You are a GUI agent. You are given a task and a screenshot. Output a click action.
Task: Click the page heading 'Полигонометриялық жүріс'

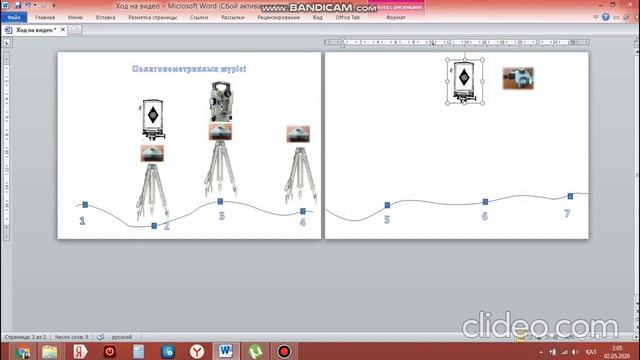(189, 69)
